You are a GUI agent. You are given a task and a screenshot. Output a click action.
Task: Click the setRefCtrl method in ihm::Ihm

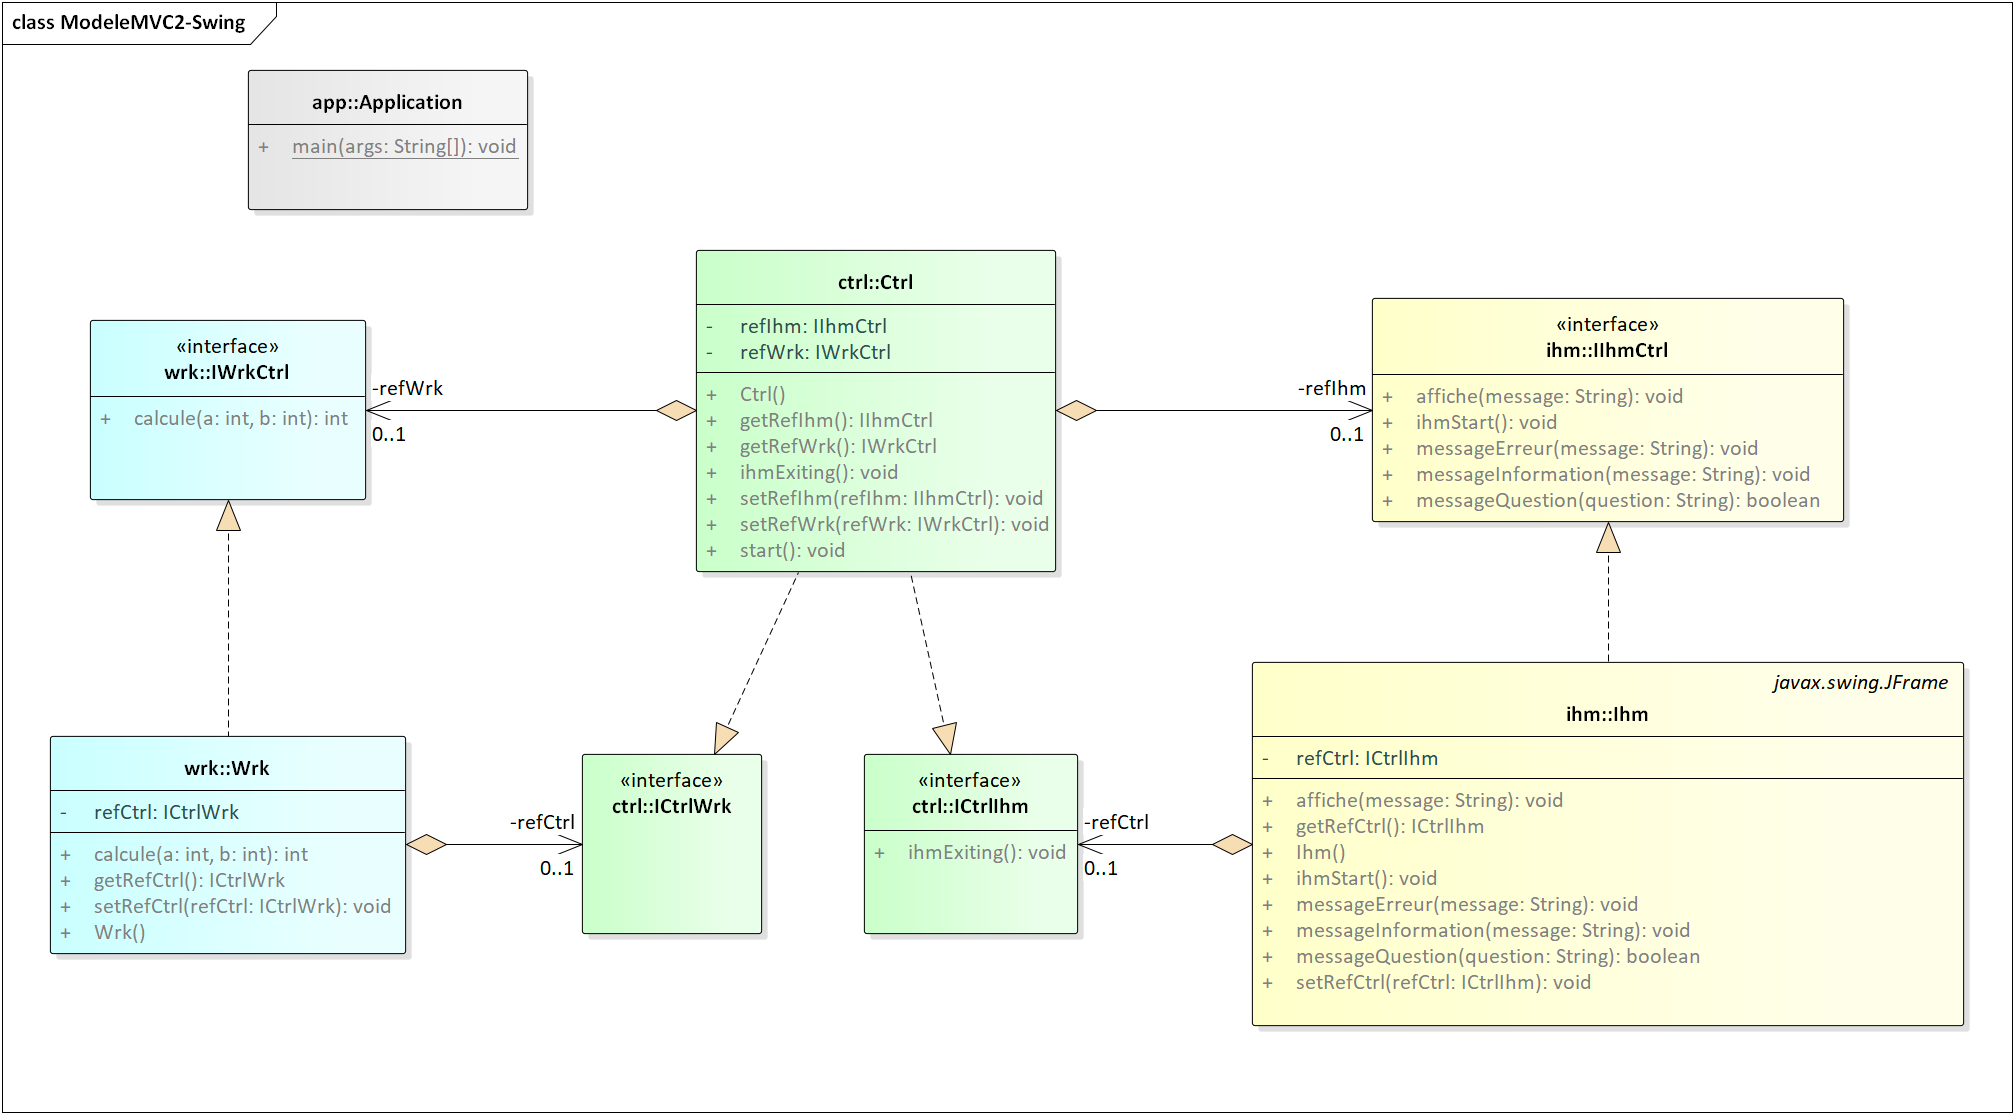pos(1442,982)
